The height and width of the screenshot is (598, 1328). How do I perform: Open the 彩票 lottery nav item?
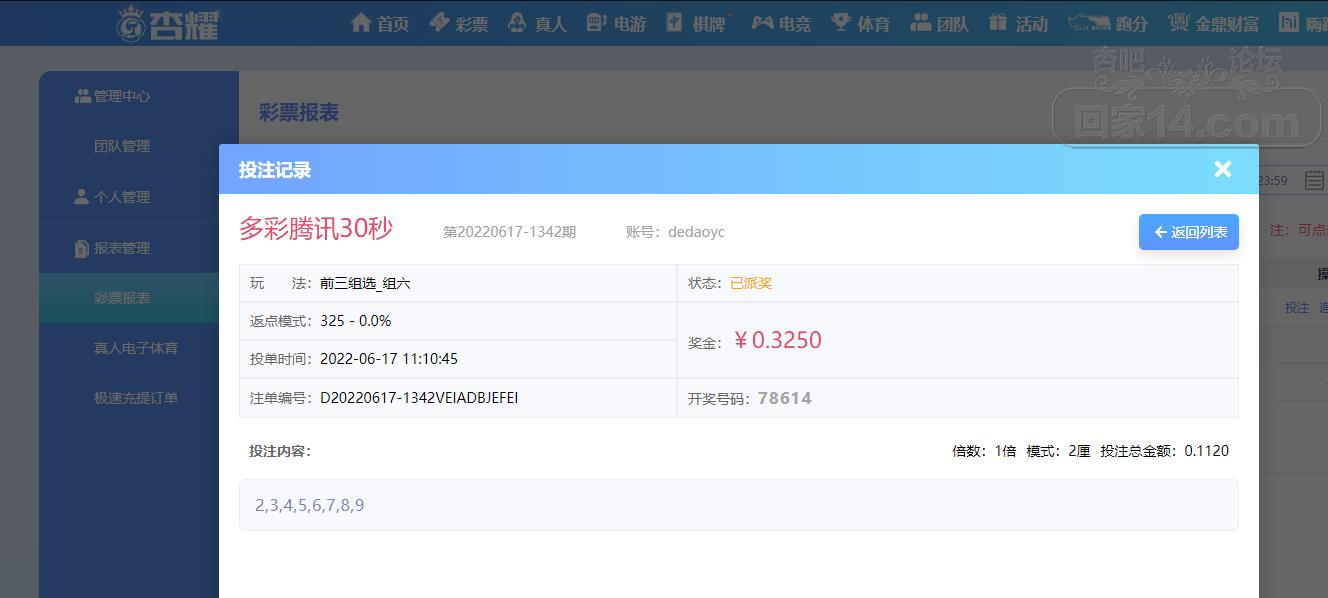point(459,23)
